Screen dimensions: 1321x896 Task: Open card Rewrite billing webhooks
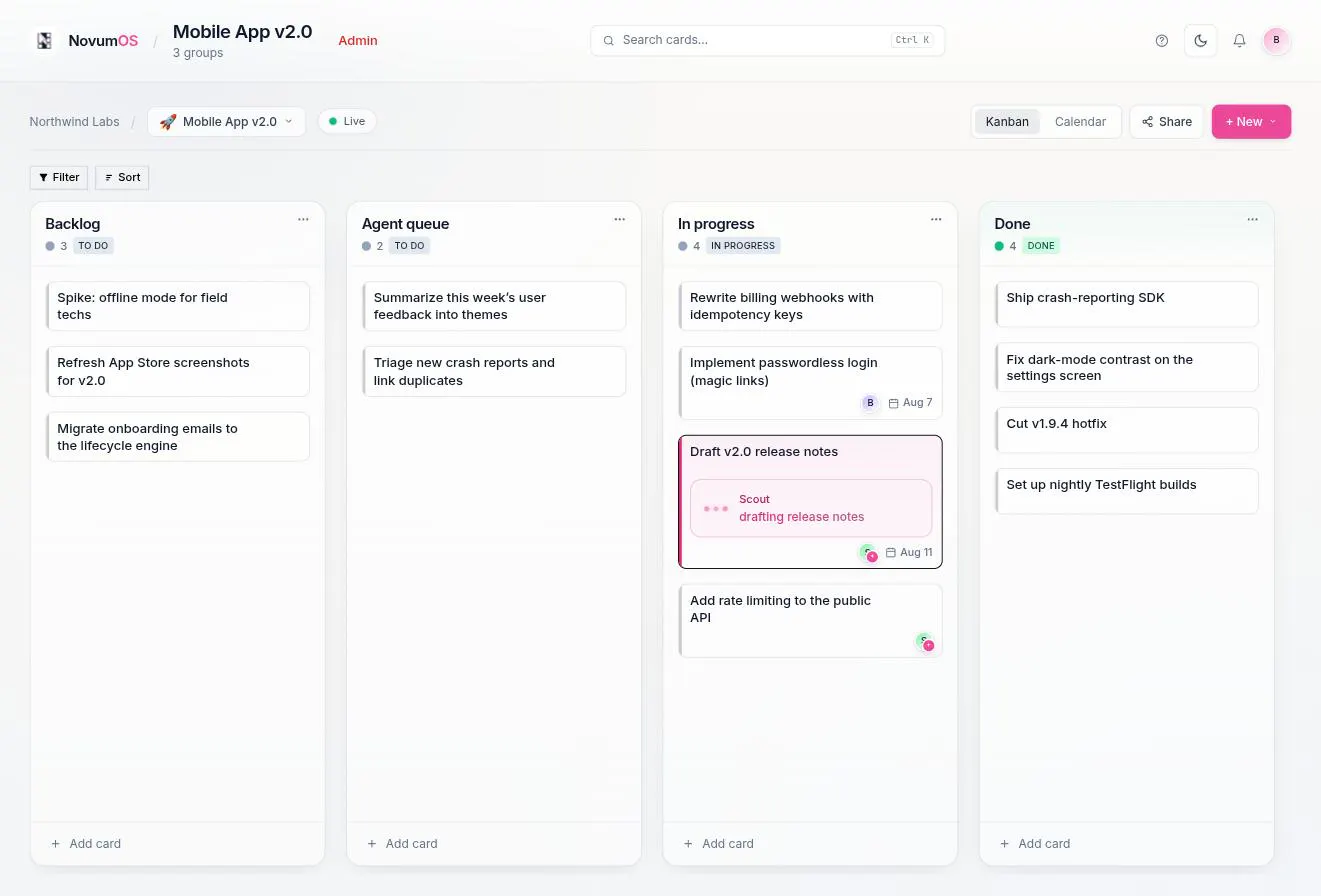tap(810, 306)
